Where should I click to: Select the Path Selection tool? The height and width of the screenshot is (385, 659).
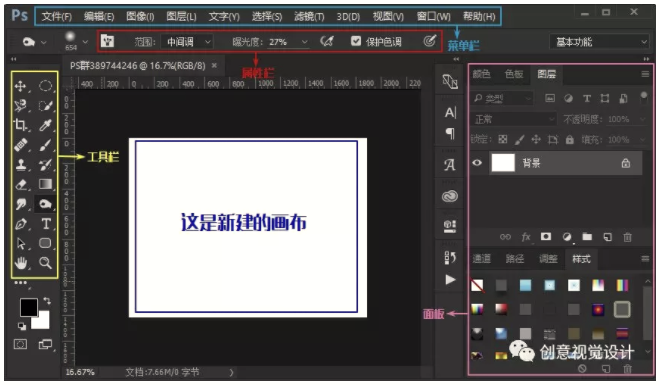click(x=20, y=243)
